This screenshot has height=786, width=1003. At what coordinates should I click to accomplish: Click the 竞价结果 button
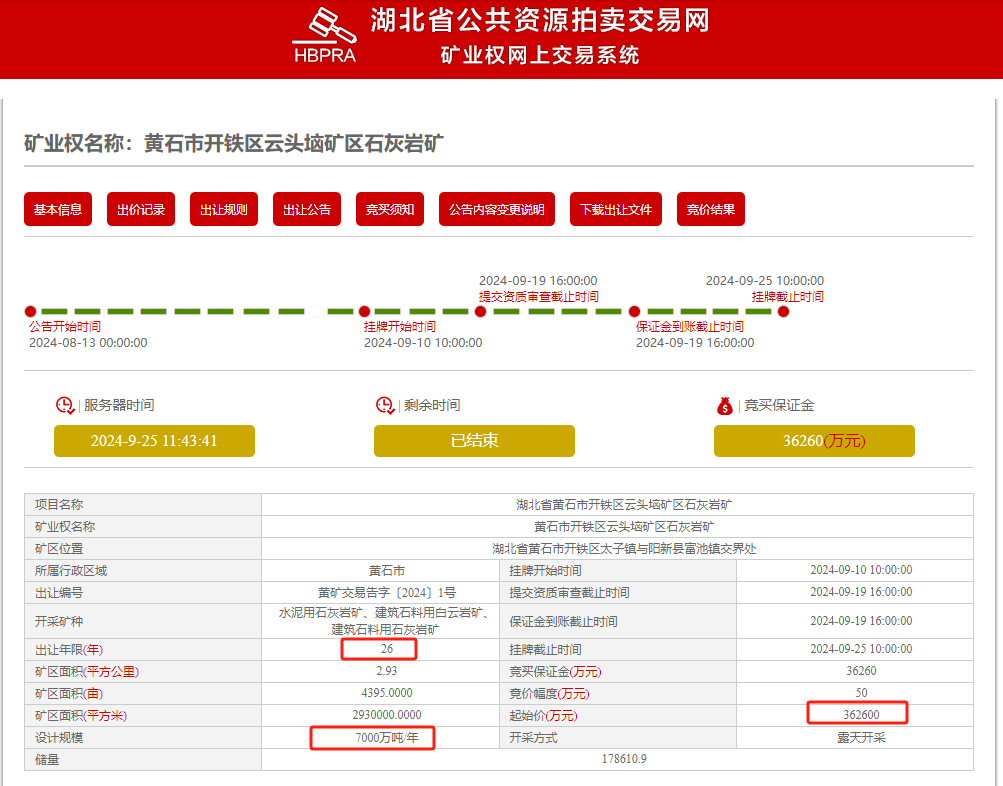point(711,209)
